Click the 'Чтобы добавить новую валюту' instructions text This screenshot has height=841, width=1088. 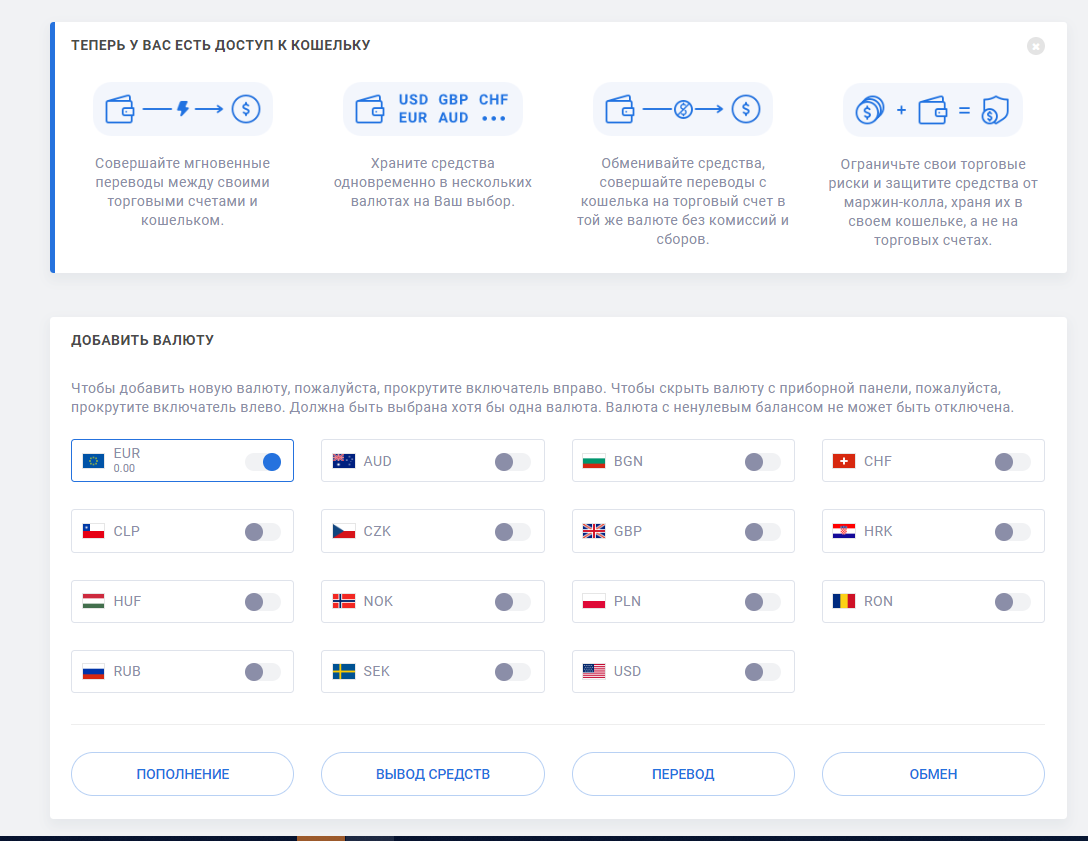pos(542,398)
